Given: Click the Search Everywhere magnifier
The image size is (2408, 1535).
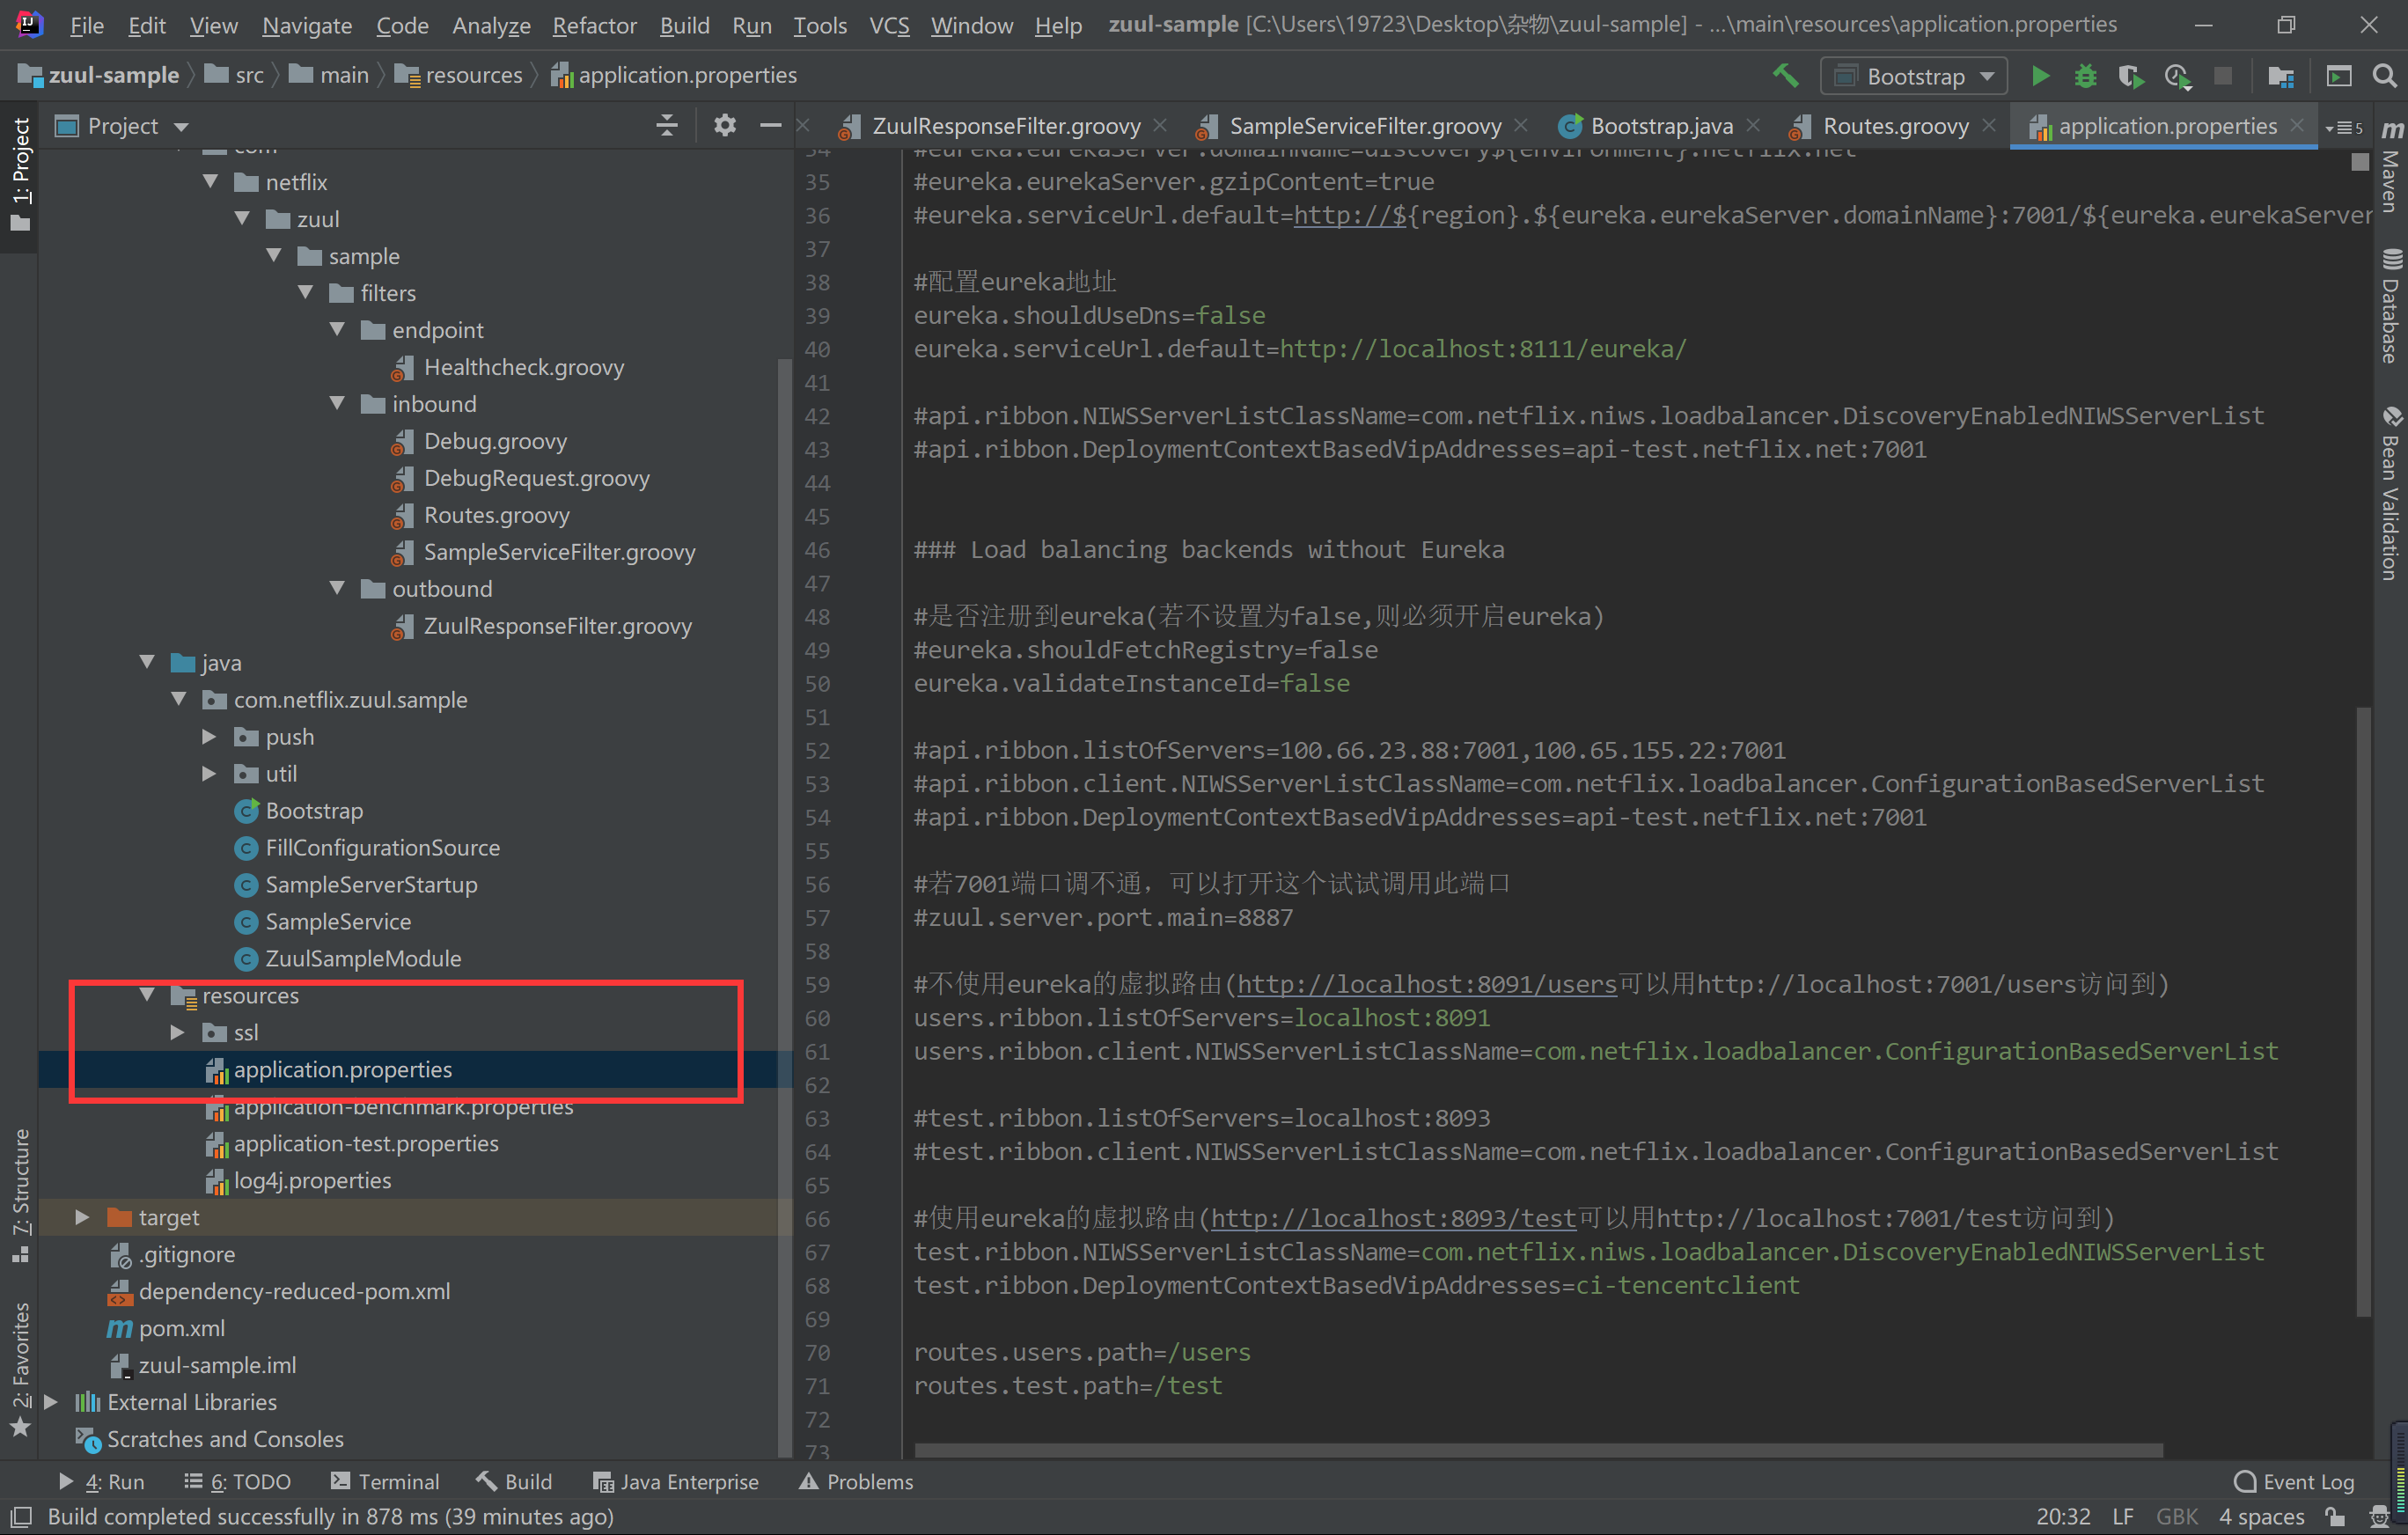Looking at the screenshot, I should tap(2385, 76).
